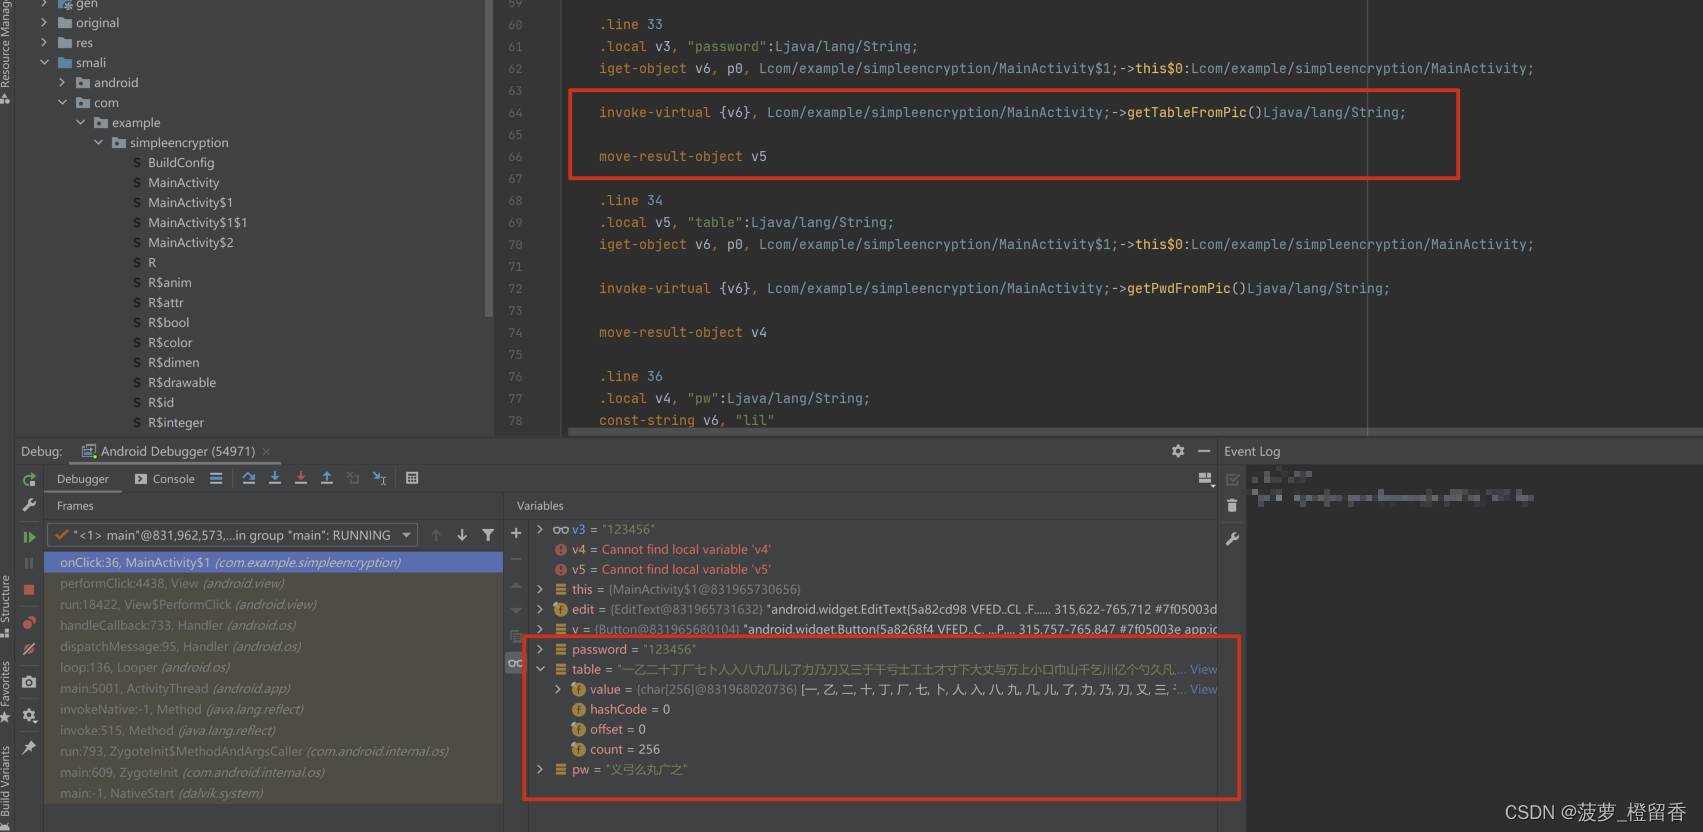Open Event Log wrench settings

pyautogui.click(x=1232, y=539)
